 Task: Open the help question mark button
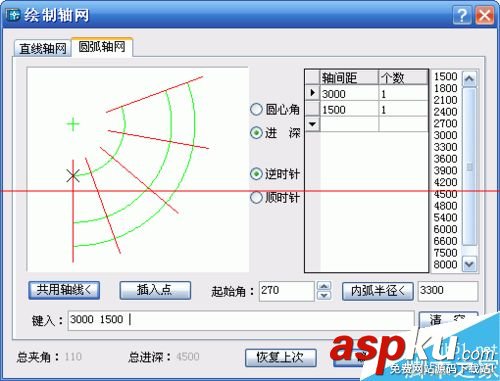click(462, 15)
